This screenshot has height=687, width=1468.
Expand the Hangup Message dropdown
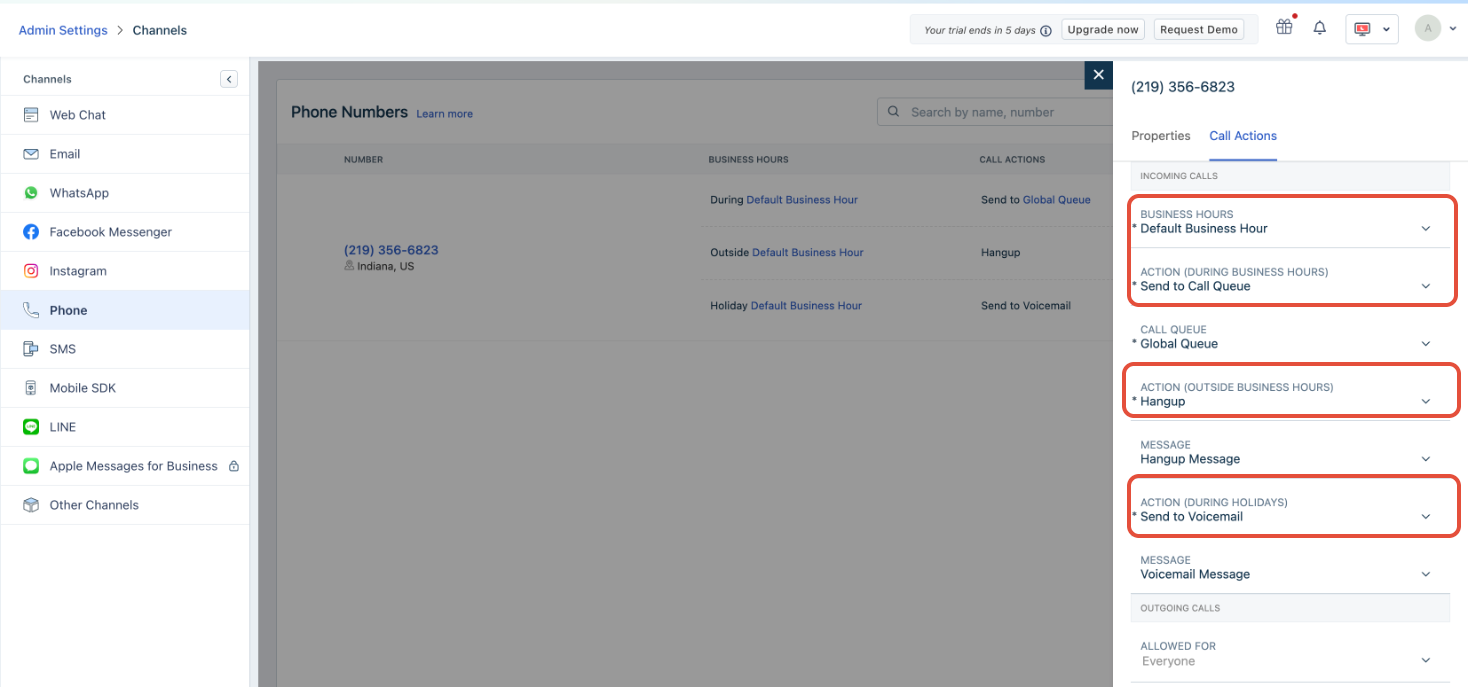coord(1290,452)
